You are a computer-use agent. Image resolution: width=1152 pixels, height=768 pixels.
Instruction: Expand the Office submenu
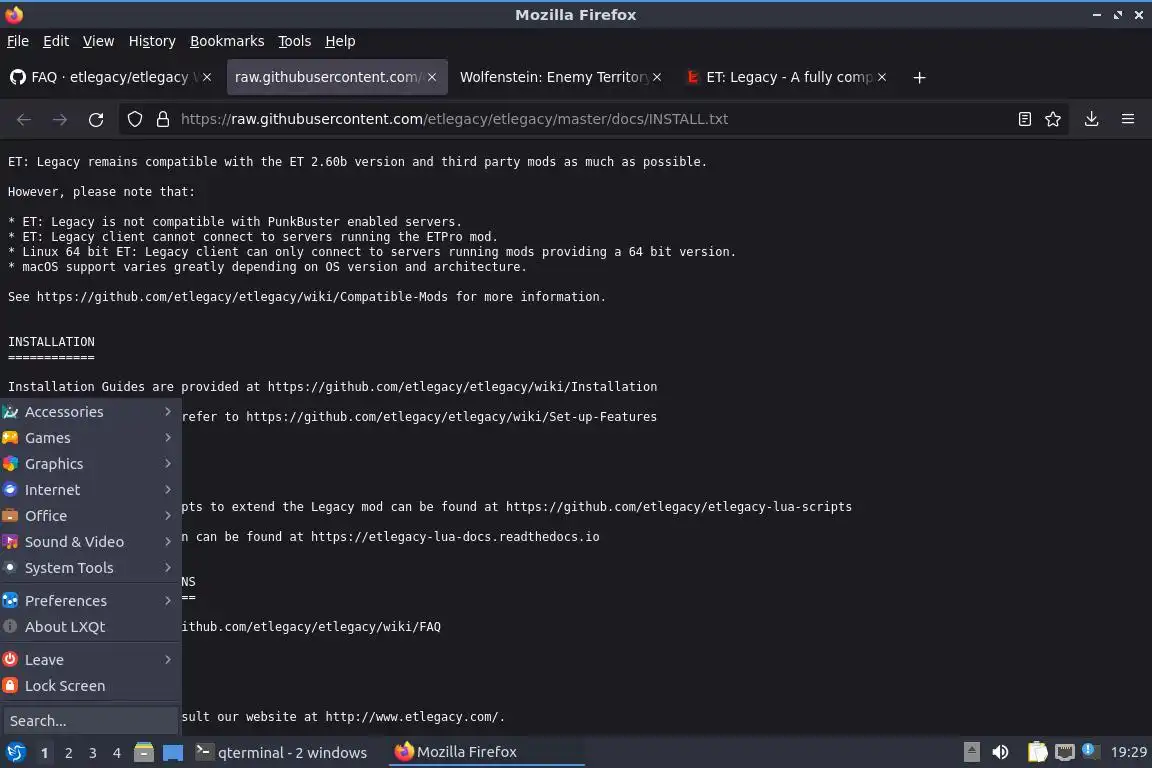click(90, 516)
